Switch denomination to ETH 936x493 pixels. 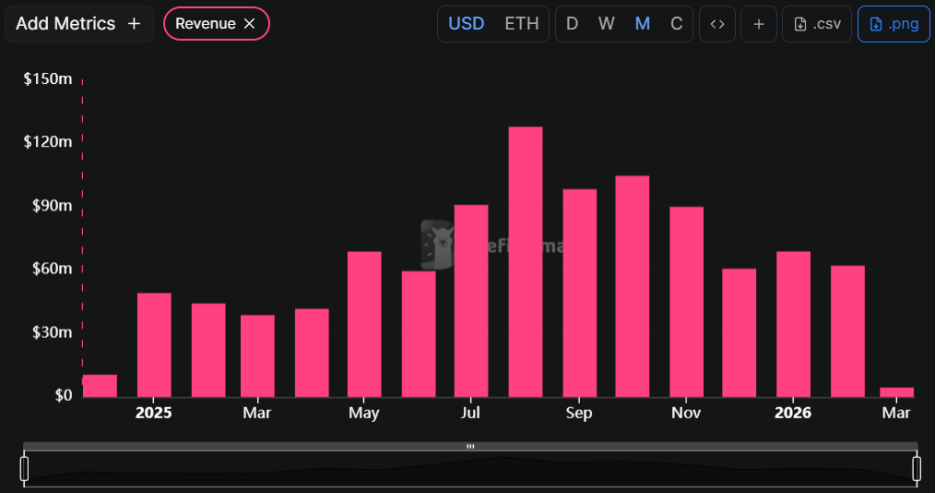[521, 24]
